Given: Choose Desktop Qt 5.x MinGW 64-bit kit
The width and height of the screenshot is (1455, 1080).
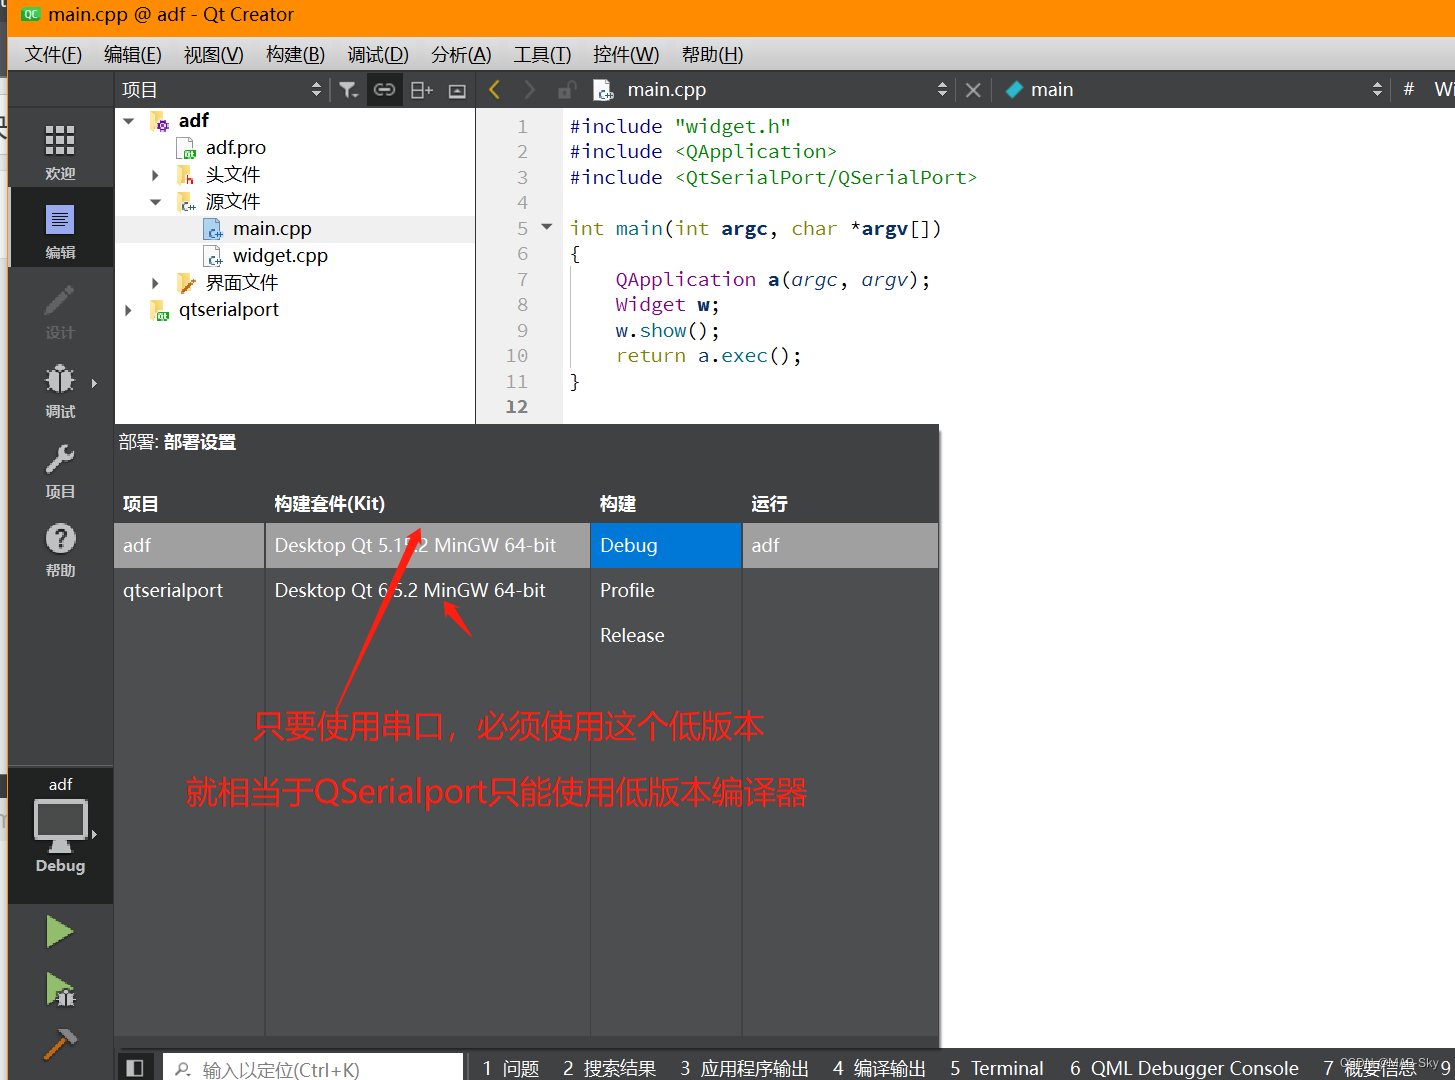Looking at the screenshot, I should (427, 545).
